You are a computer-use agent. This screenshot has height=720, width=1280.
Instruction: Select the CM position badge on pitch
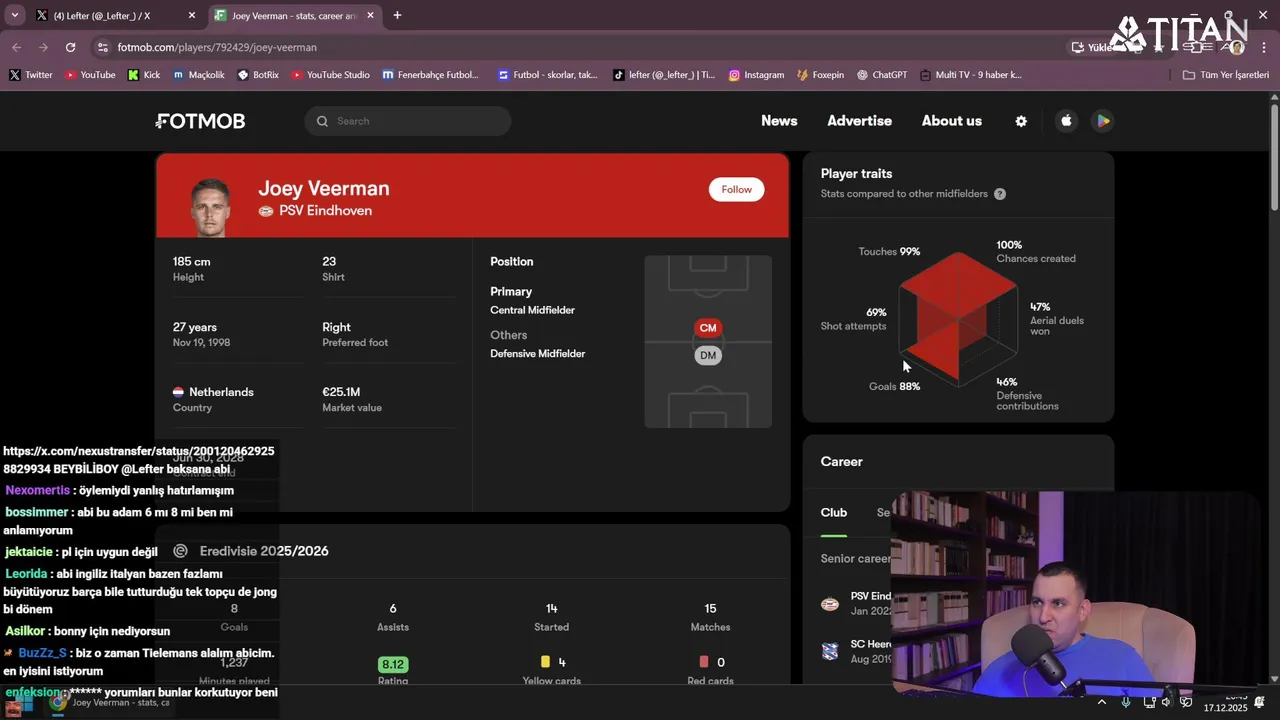click(708, 328)
